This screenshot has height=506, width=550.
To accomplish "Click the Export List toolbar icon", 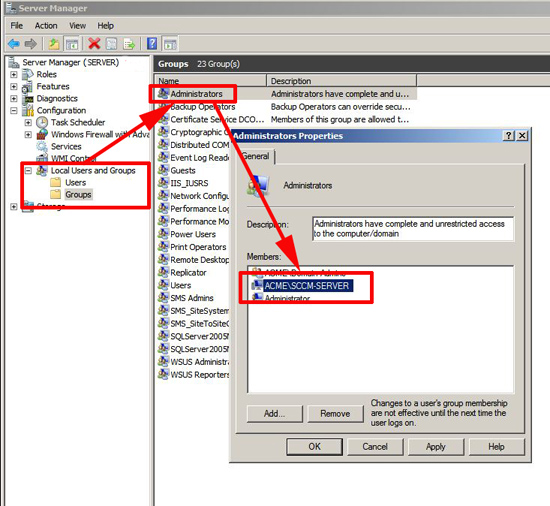I will (129, 44).
